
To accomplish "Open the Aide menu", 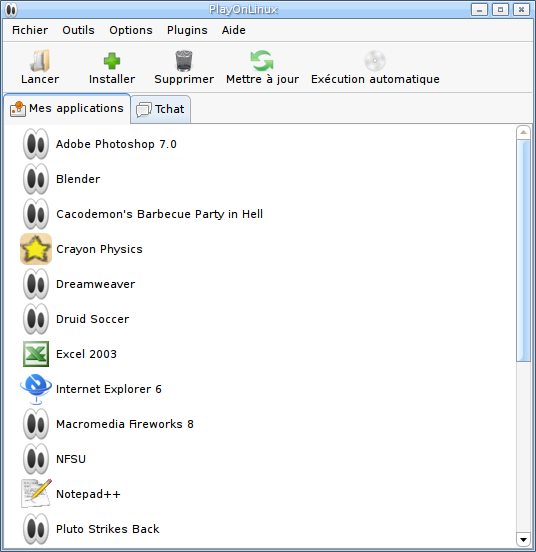I will (234, 30).
